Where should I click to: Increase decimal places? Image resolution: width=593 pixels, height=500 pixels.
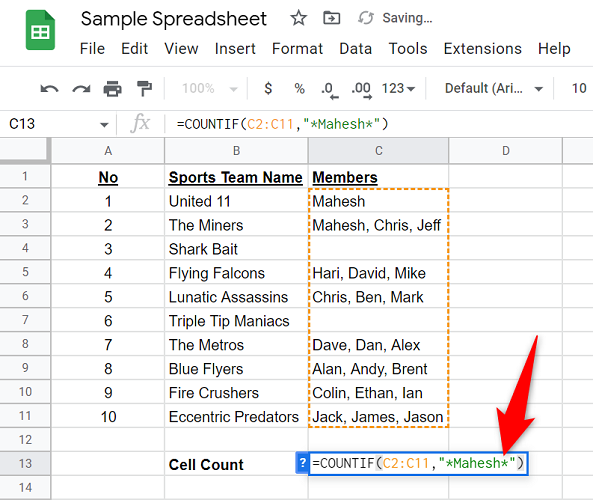click(362, 90)
